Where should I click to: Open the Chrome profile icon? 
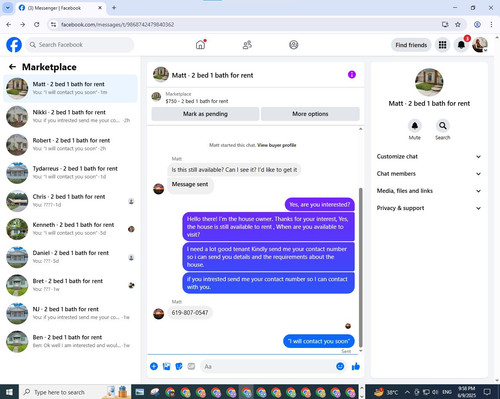[x=477, y=24]
